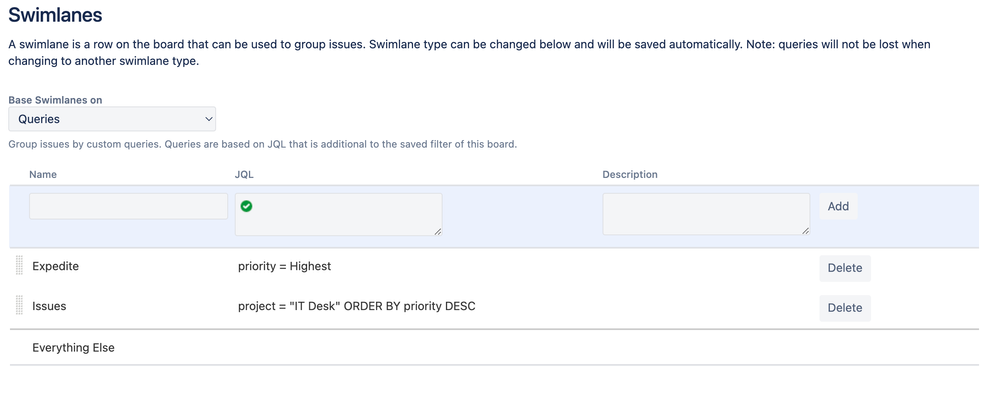This screenshot has width=999, height=397.
Task: Focus the new swimlane JQL textarea
Action: click(338, 214)
